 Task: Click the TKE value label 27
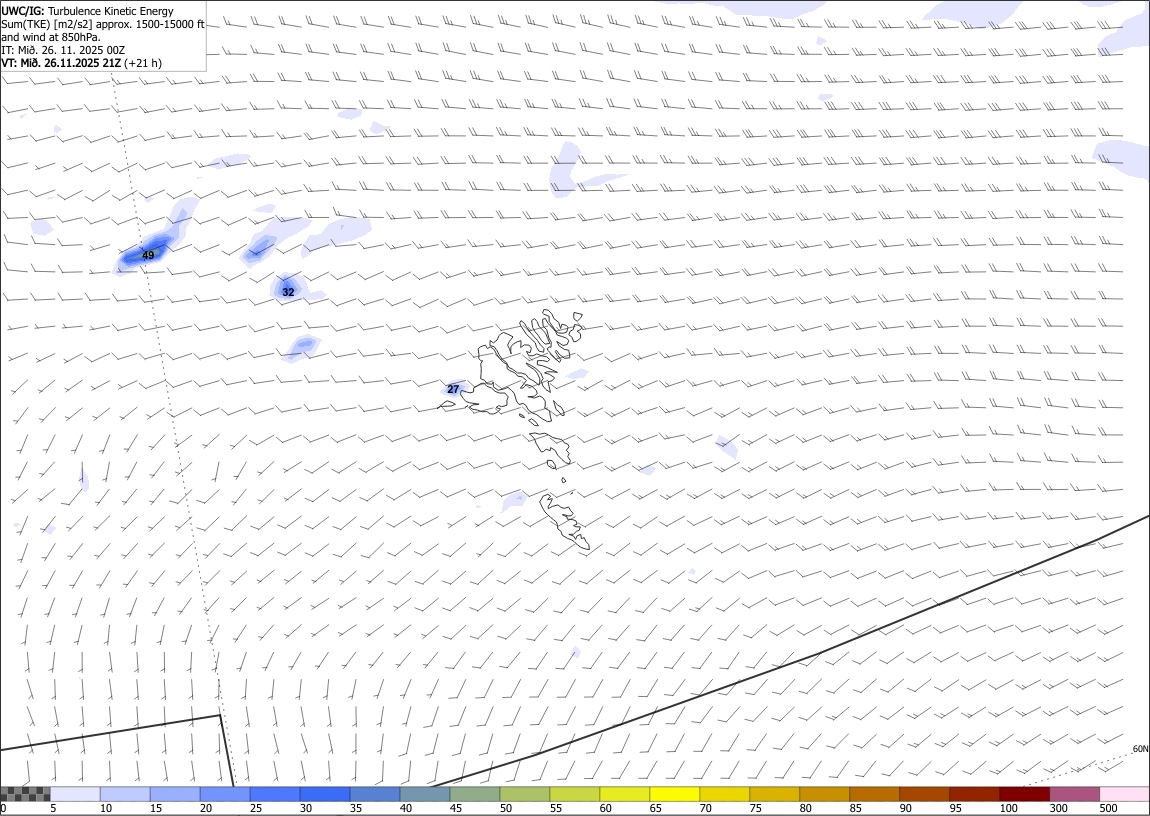[453, 389]
